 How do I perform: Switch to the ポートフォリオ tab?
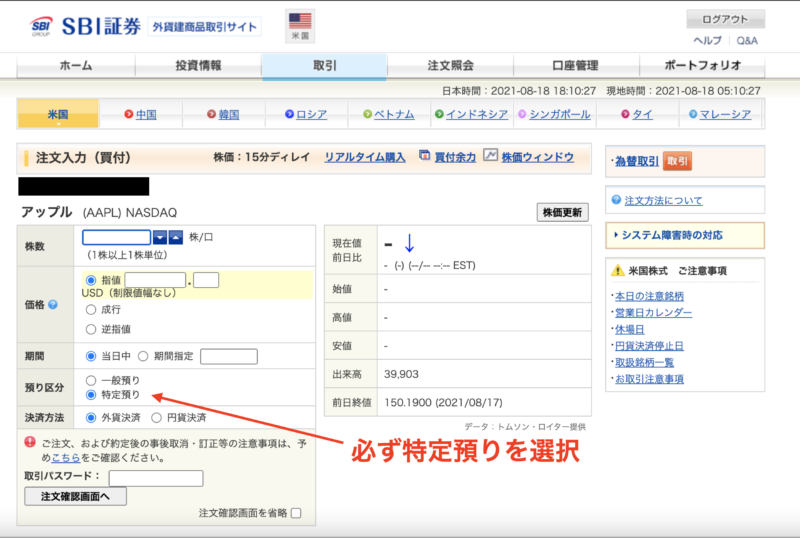[702, 66]
